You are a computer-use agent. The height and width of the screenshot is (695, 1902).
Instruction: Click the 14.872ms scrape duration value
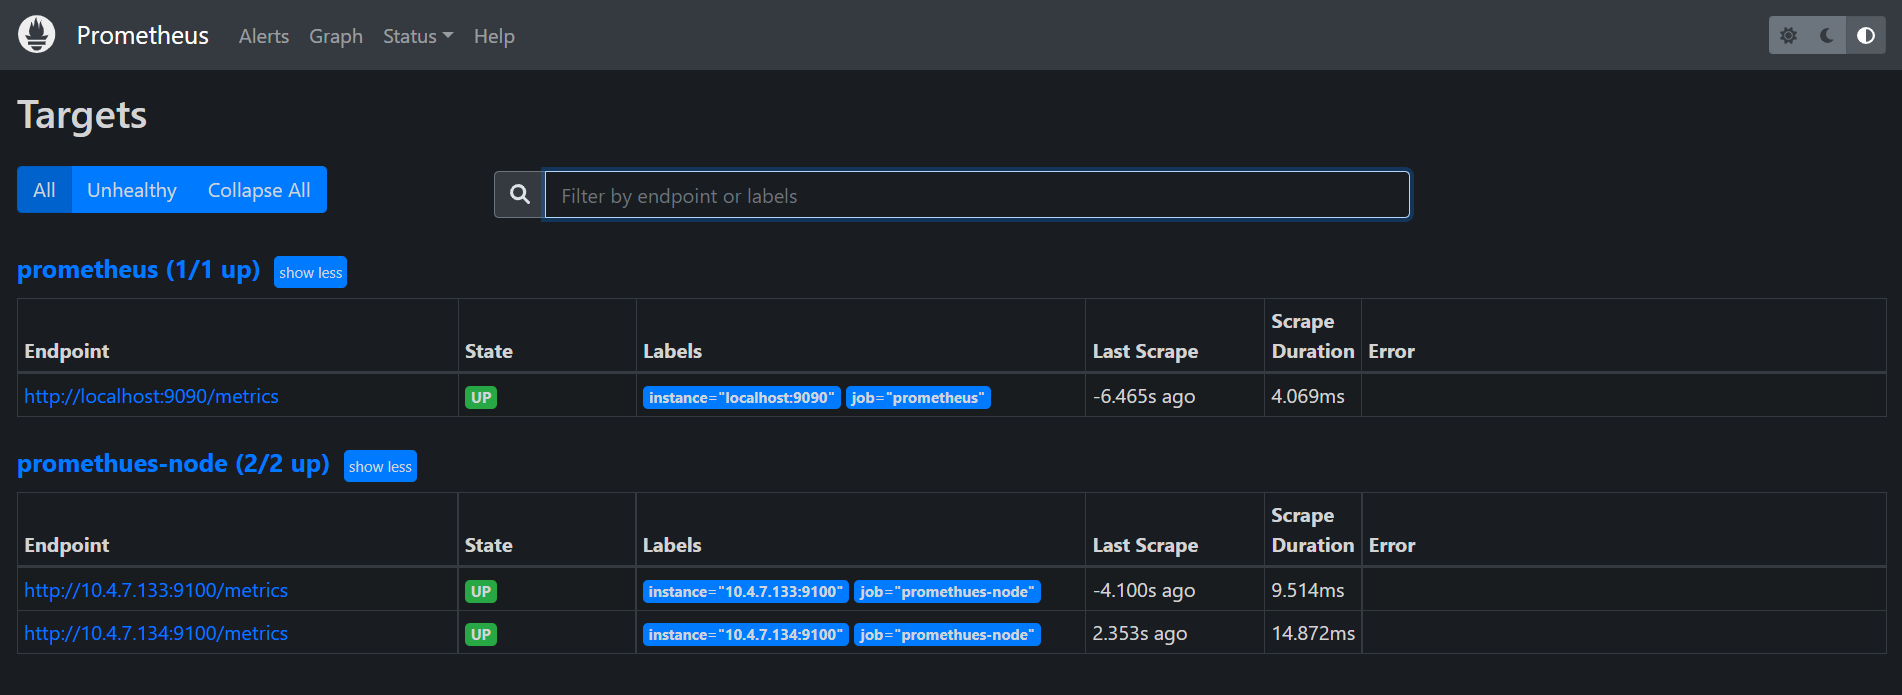point(1313,633)
